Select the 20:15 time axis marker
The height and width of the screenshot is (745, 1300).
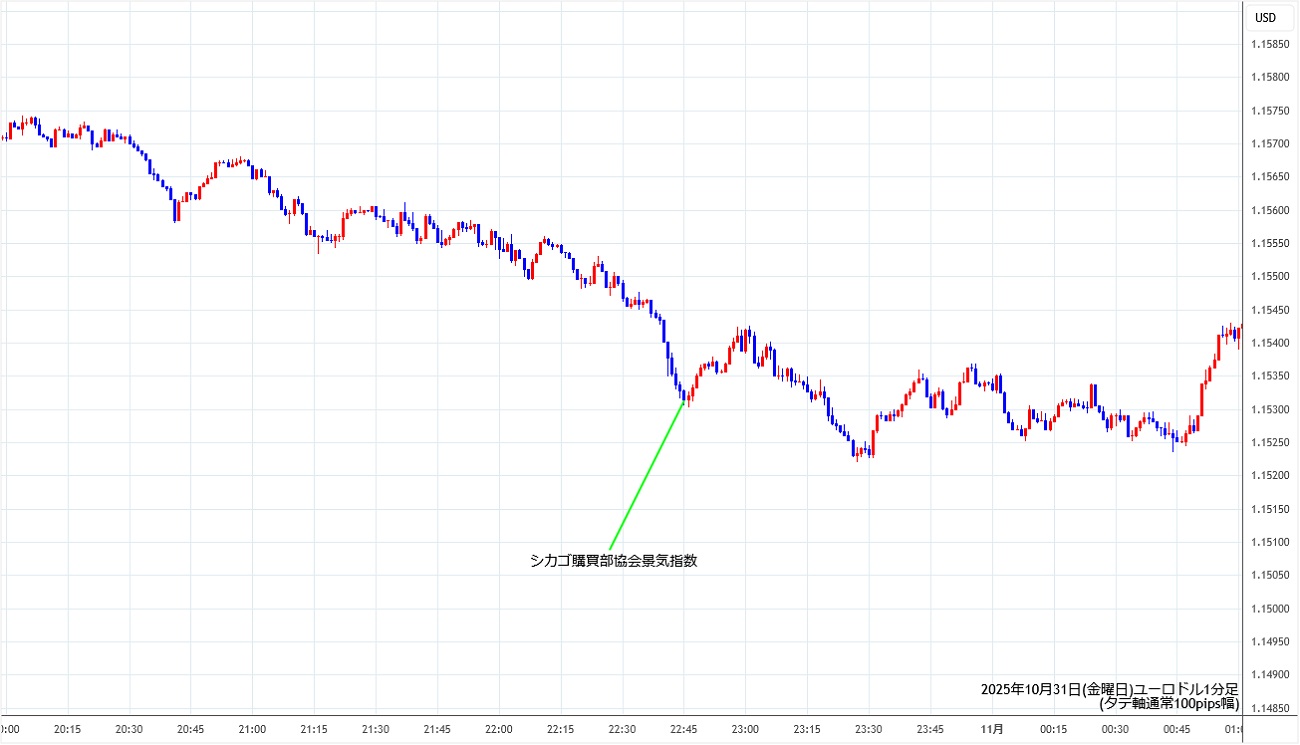(67, 729)
